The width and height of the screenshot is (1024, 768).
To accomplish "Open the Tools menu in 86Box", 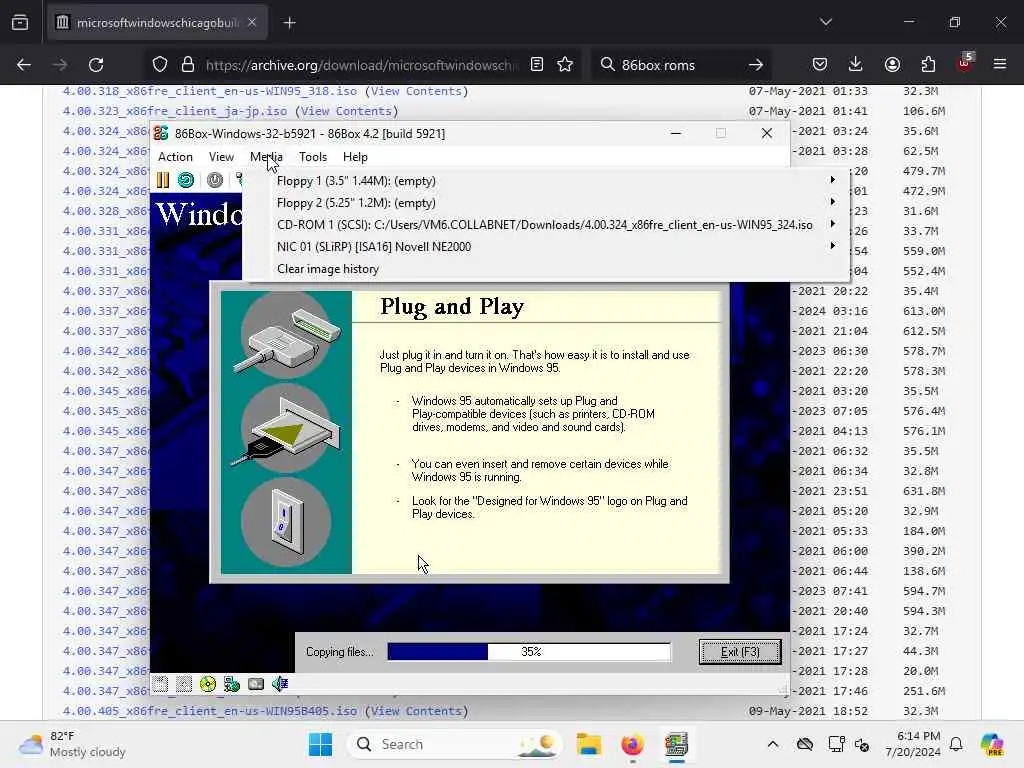I will [x=313, y=157].
